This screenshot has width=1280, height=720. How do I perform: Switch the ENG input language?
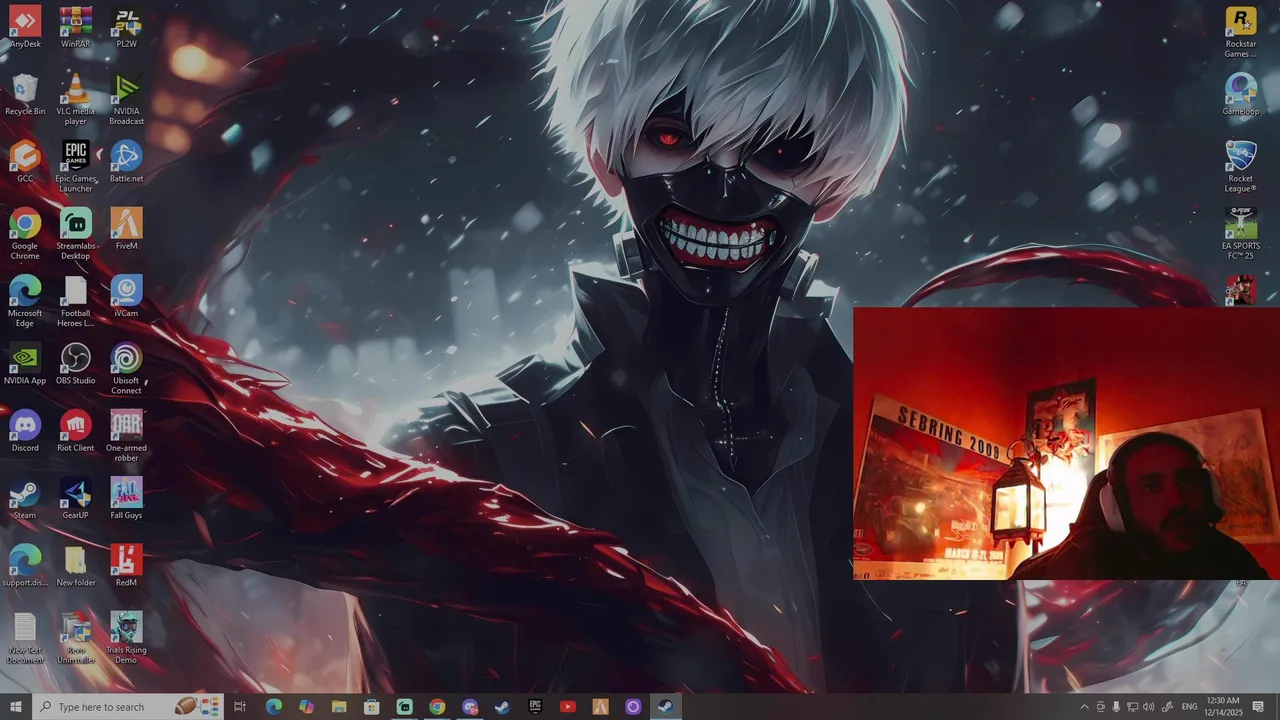point(1190,707)
